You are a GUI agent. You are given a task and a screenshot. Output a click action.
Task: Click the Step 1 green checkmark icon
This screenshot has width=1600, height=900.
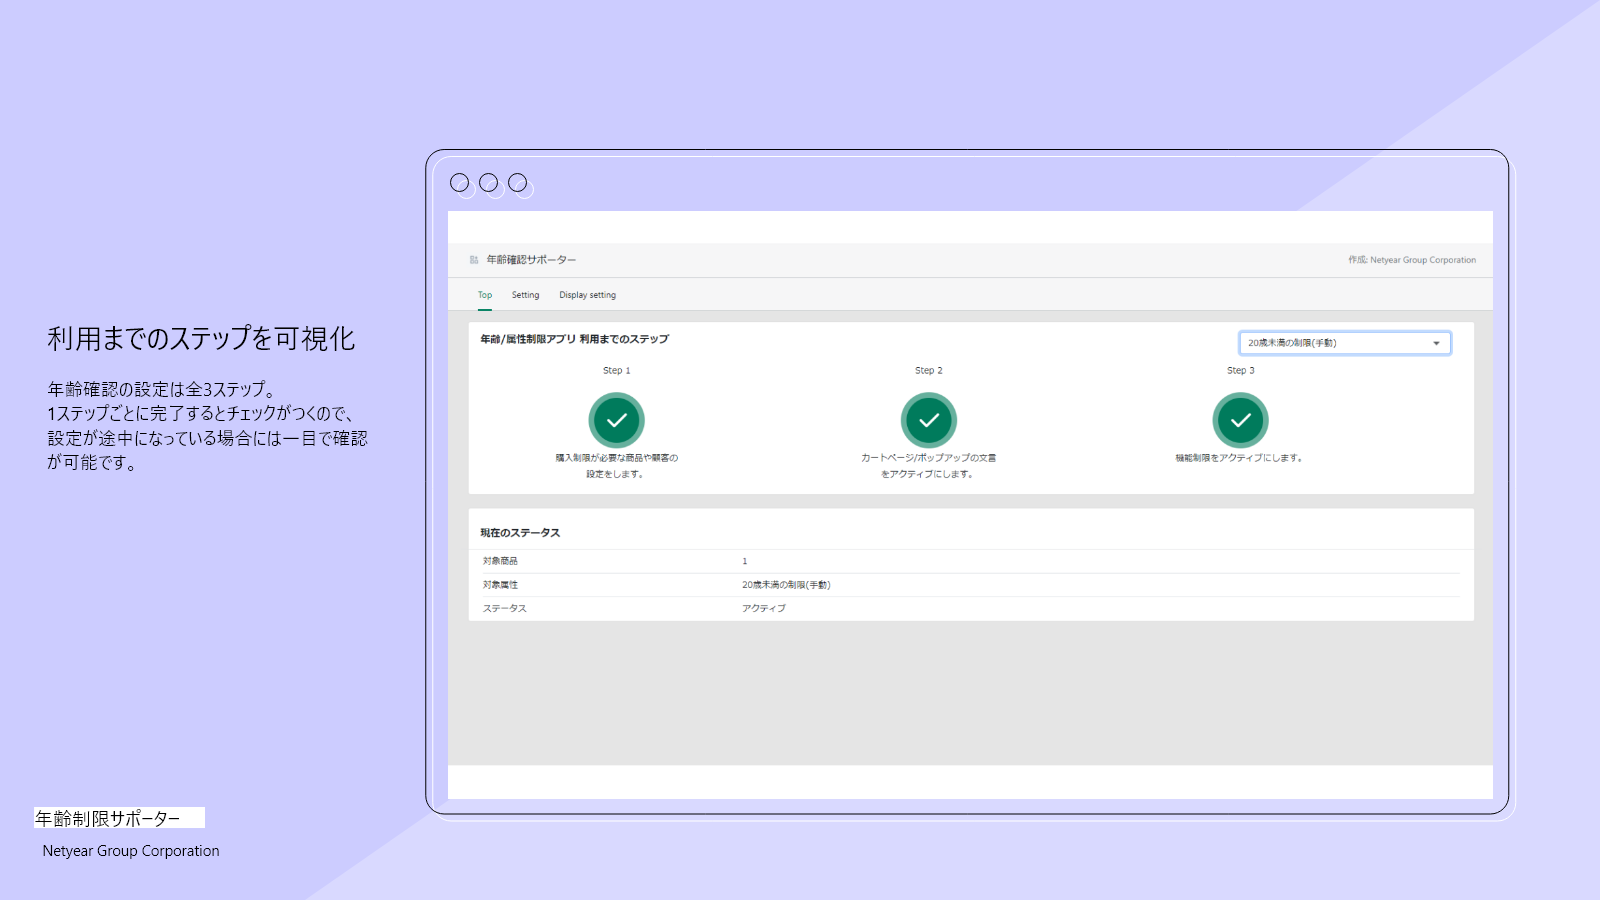(617, 421)
